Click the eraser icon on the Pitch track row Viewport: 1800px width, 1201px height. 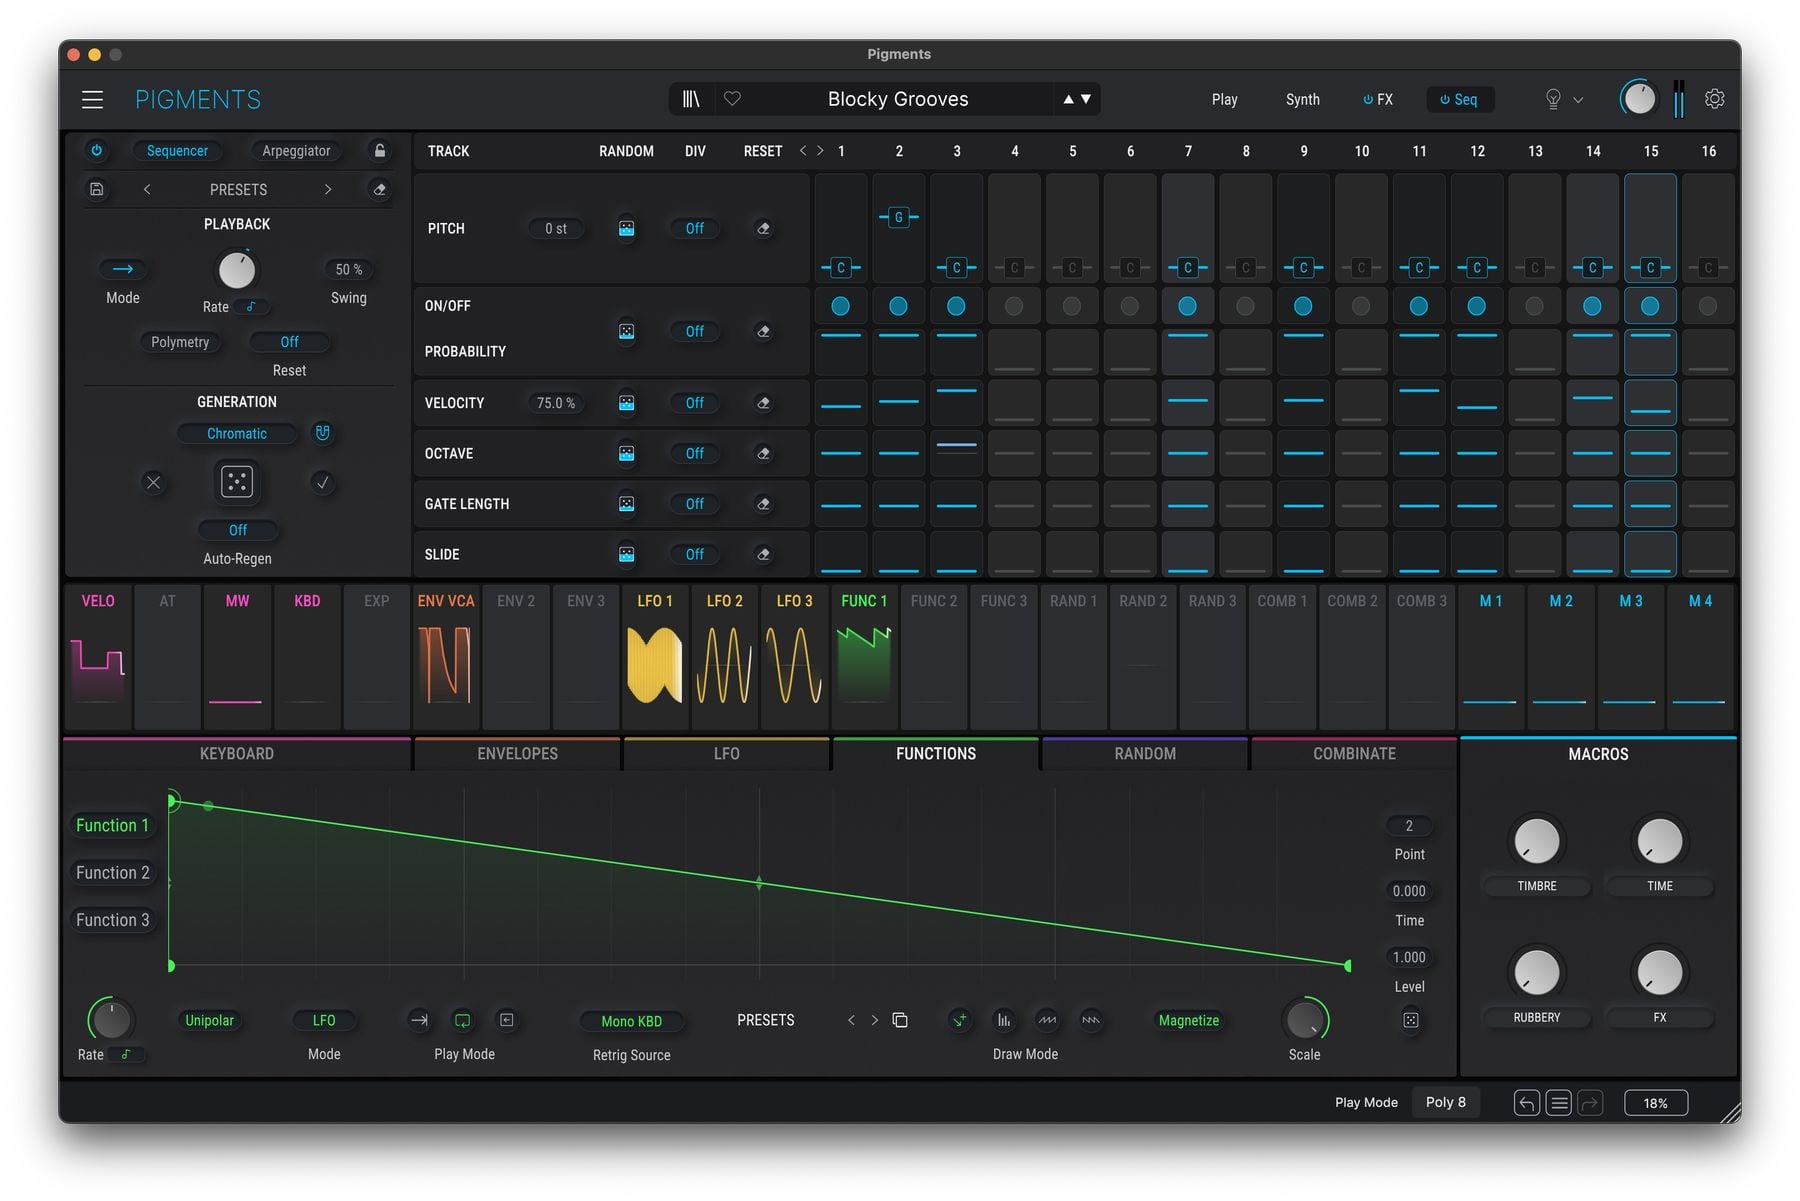click(764, 228)
